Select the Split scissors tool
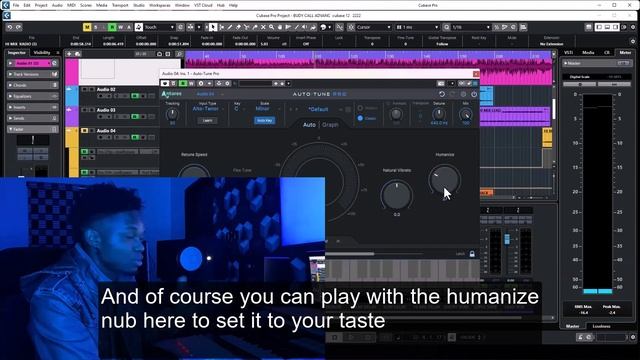640x360 pixels. click(x=247, y=27)
